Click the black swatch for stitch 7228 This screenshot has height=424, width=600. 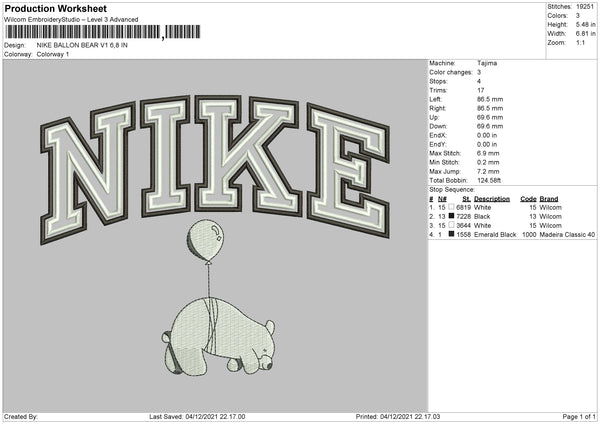452,216
